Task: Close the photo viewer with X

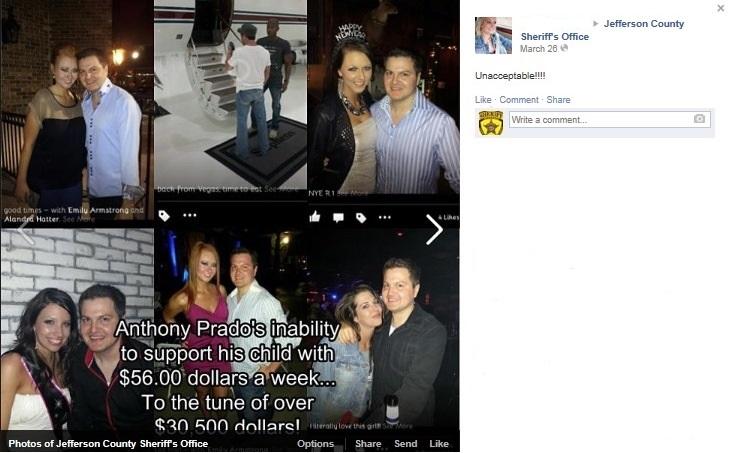Action: [x=721, y=8]
